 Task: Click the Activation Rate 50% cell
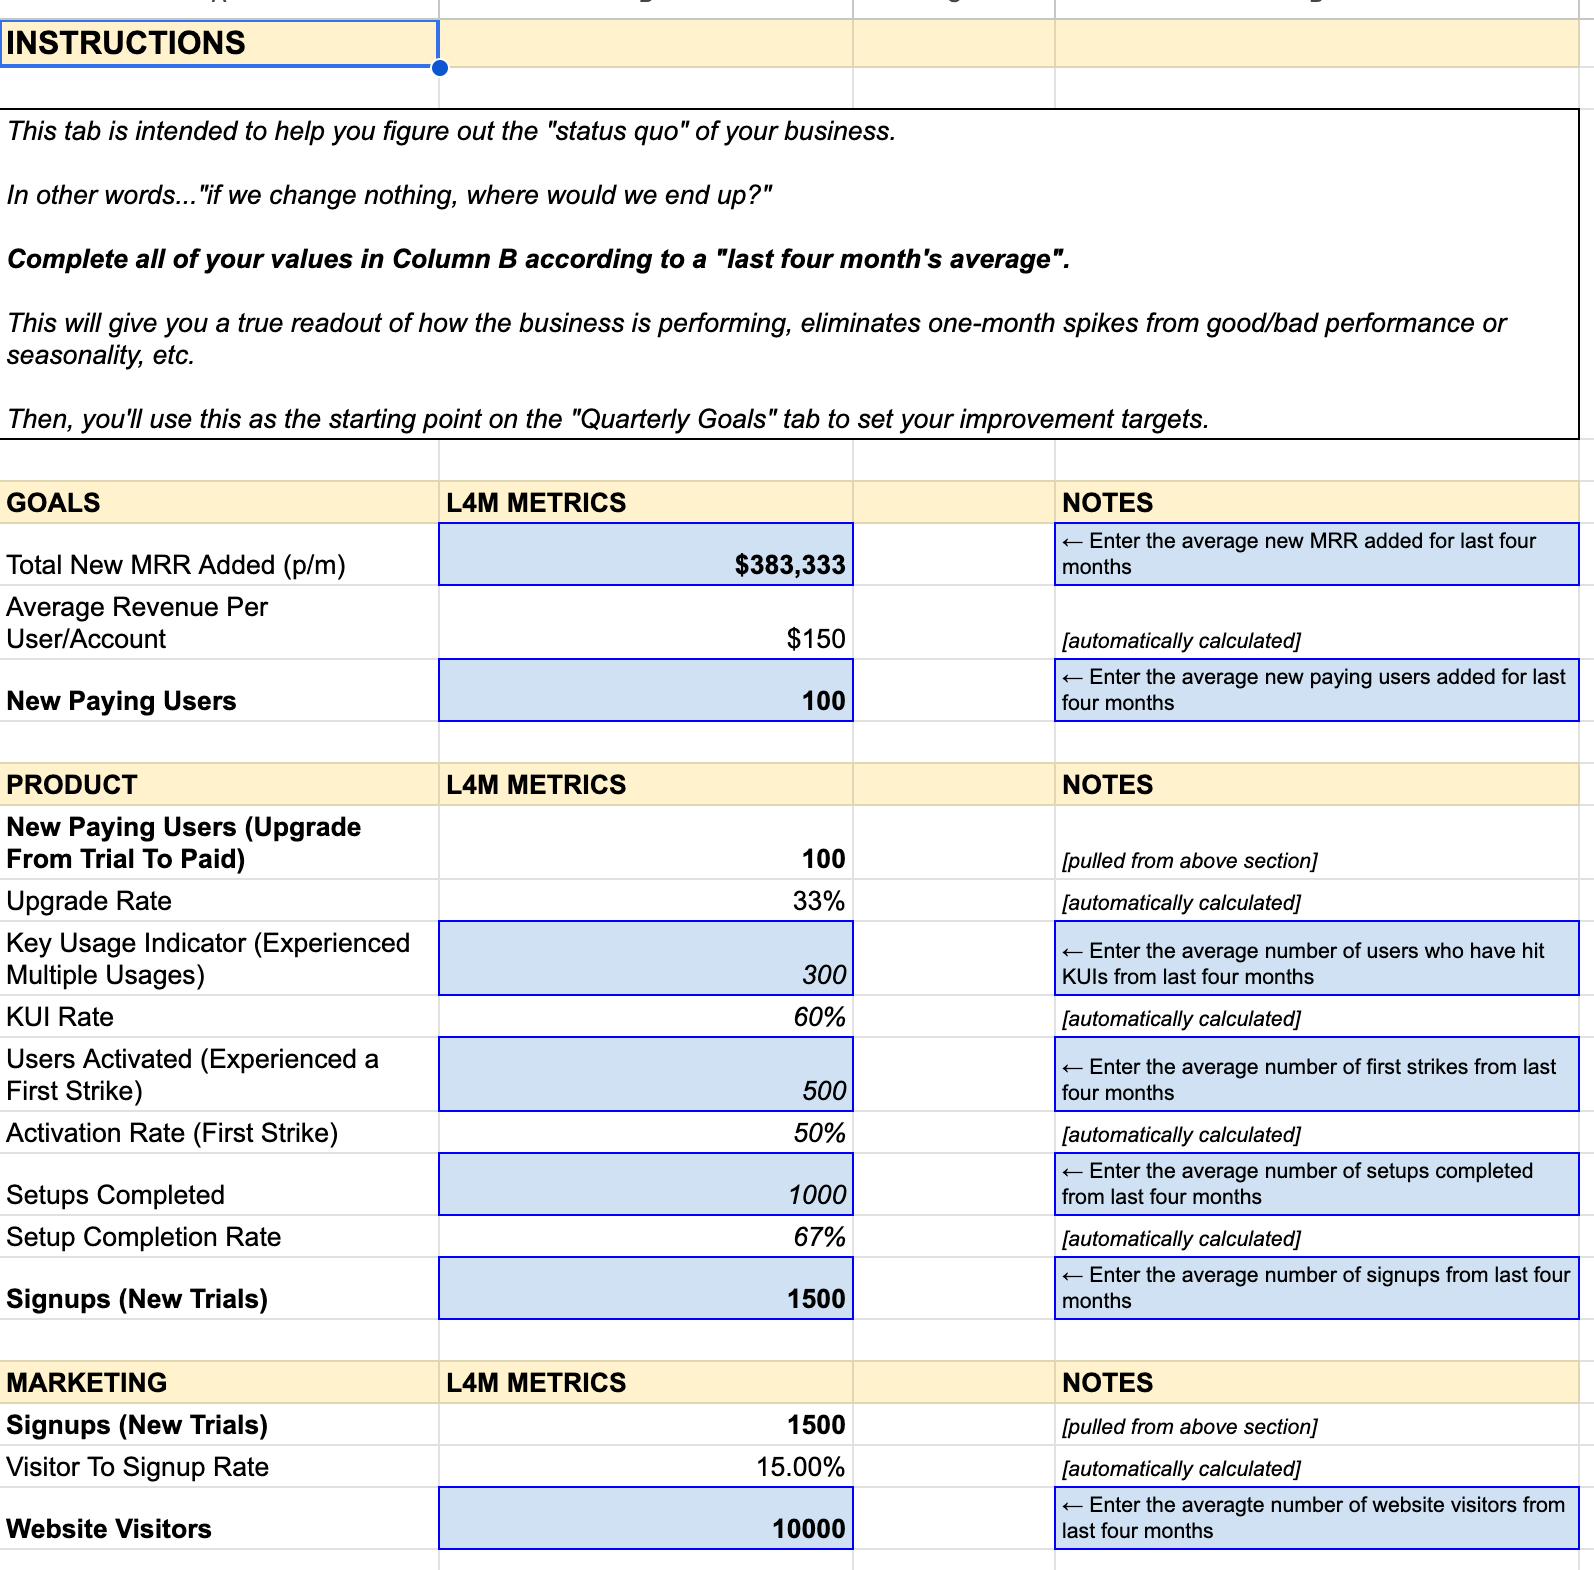click(x=646, y=1133)
